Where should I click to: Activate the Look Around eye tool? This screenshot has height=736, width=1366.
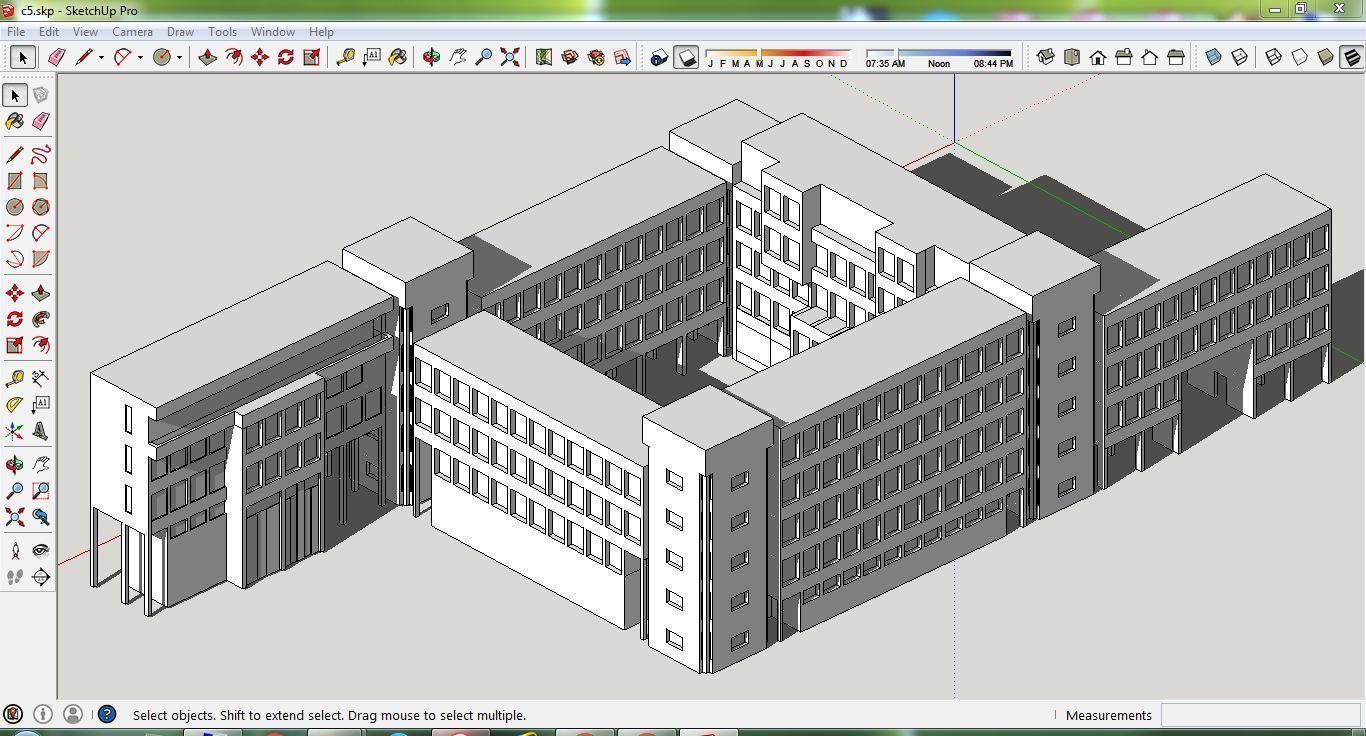(x=41, y=551)
